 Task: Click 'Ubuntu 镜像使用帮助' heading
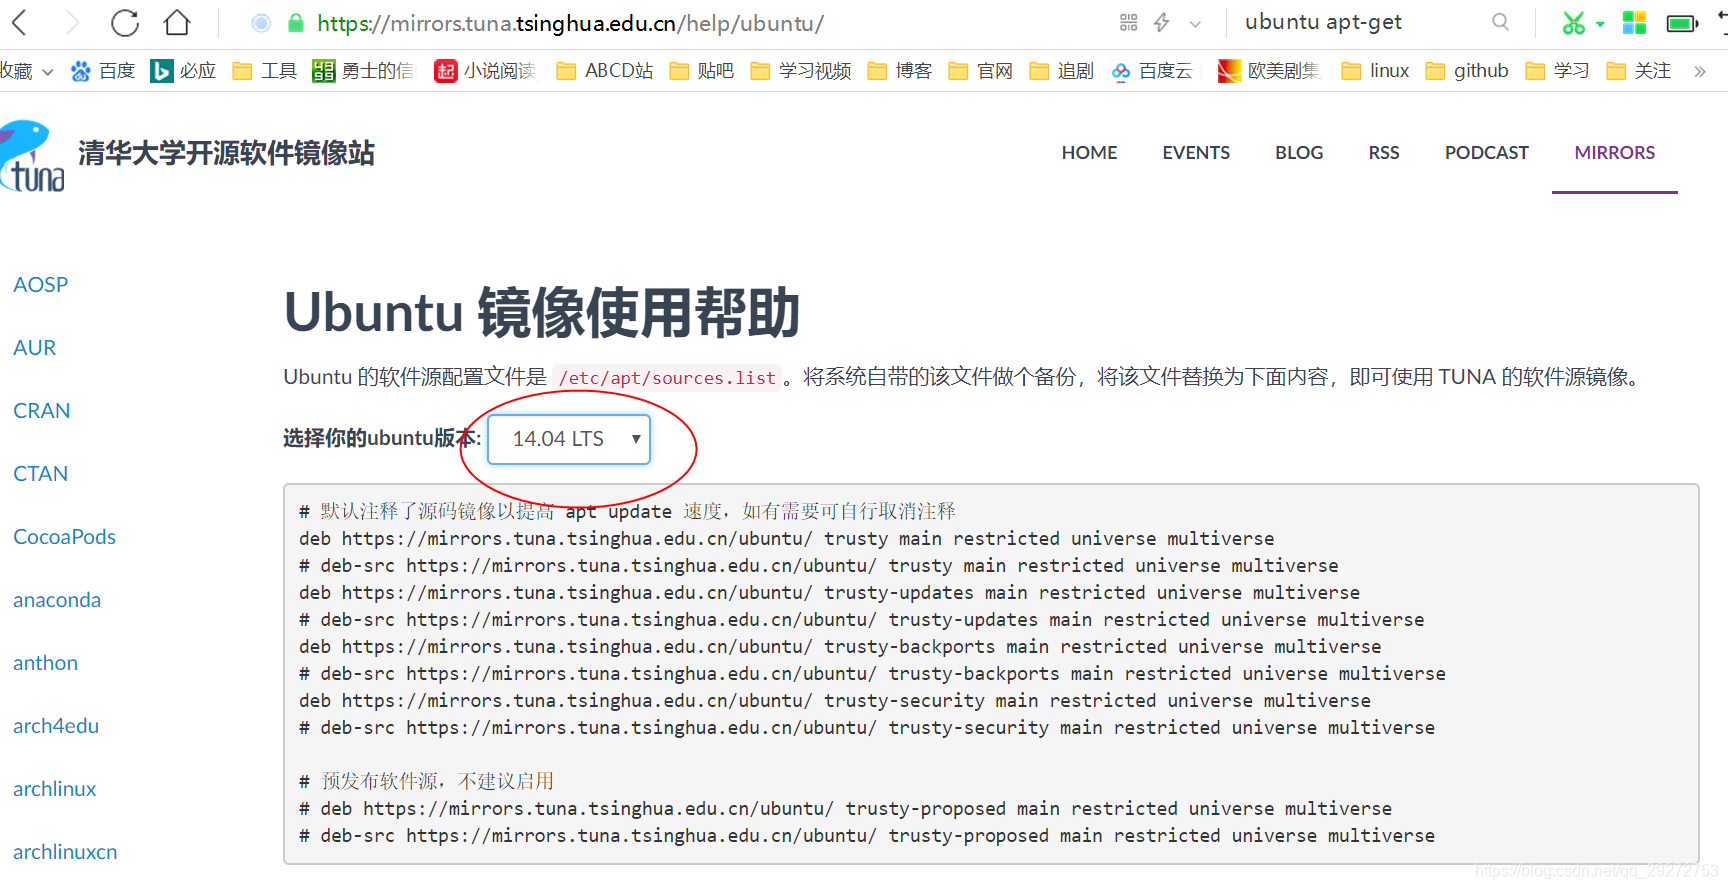(542, 312)
